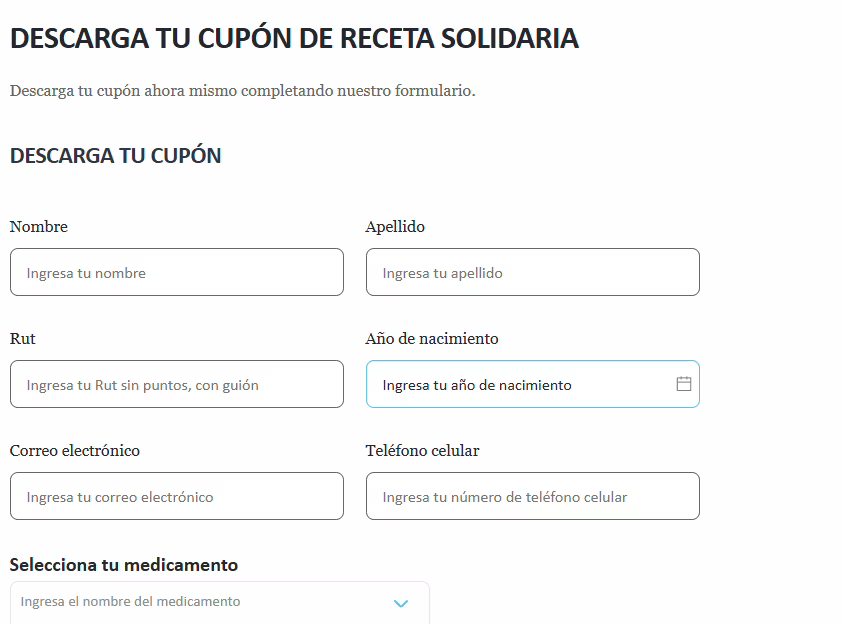This screenshot has height=624, width=842.
Task: Click into the 'Ingresa tu apellido' field
Action: point(533,272)
